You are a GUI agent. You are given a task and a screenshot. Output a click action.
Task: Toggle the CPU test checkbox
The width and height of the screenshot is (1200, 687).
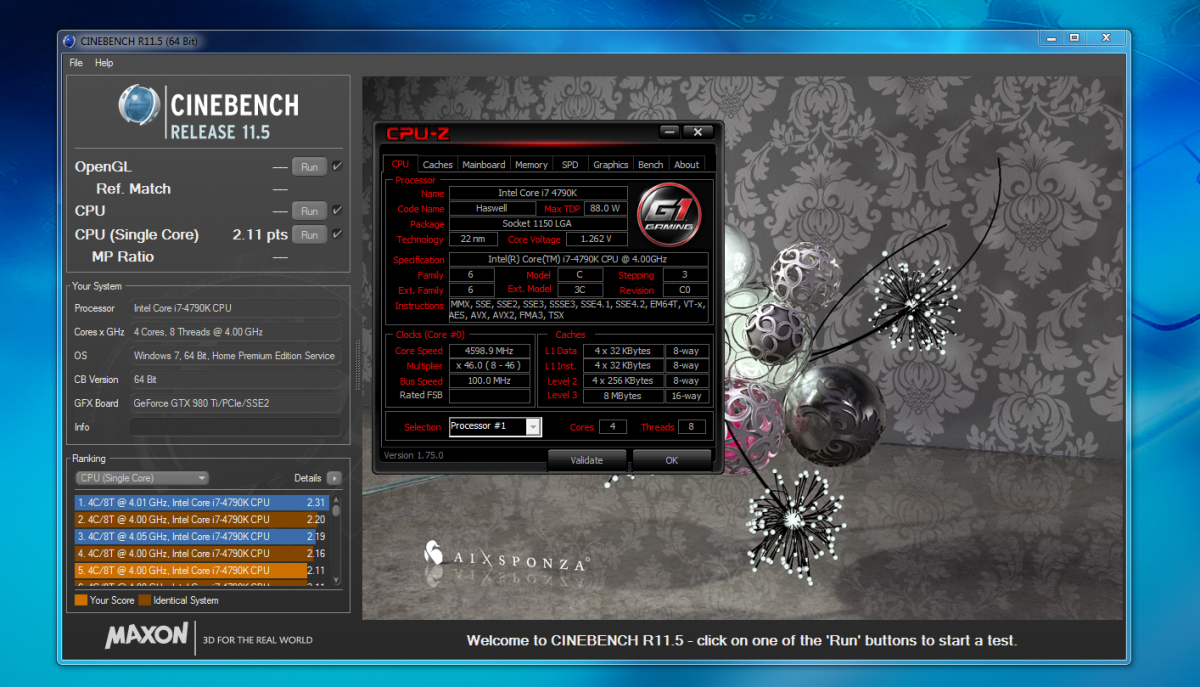click(x=337, y=211)
